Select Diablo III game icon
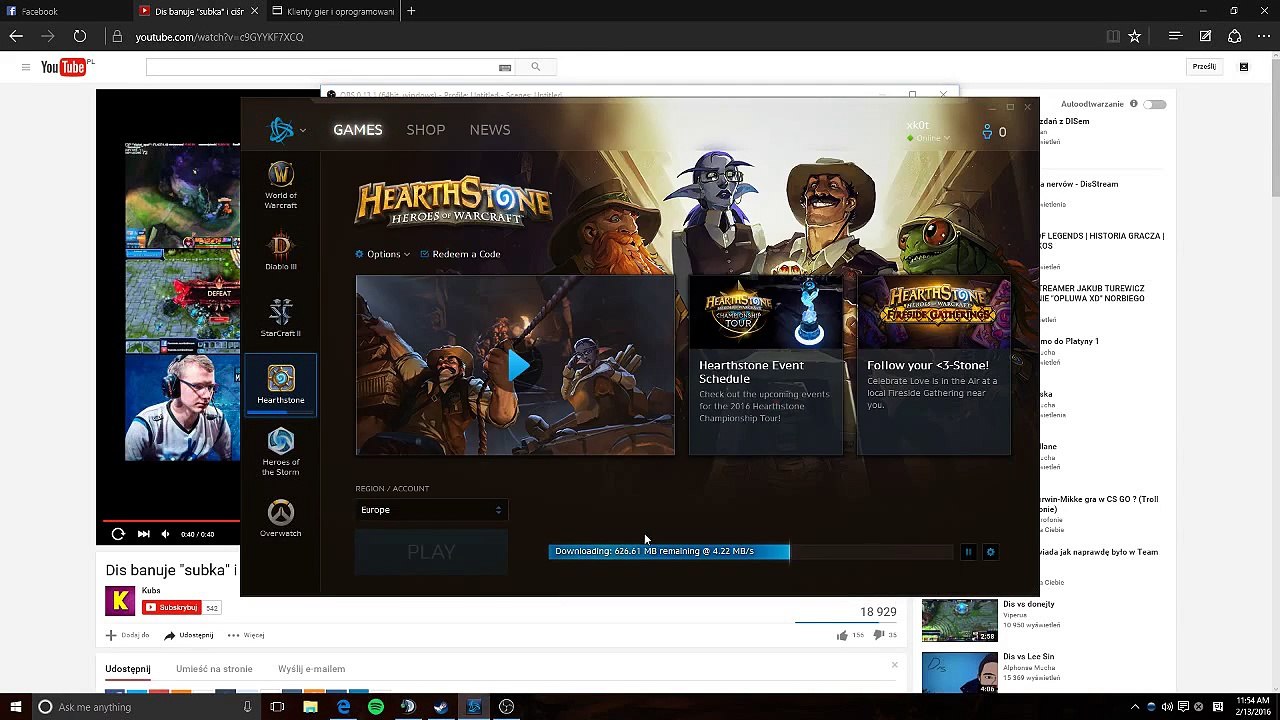1280x720 pixels. (x=281, y=252)
